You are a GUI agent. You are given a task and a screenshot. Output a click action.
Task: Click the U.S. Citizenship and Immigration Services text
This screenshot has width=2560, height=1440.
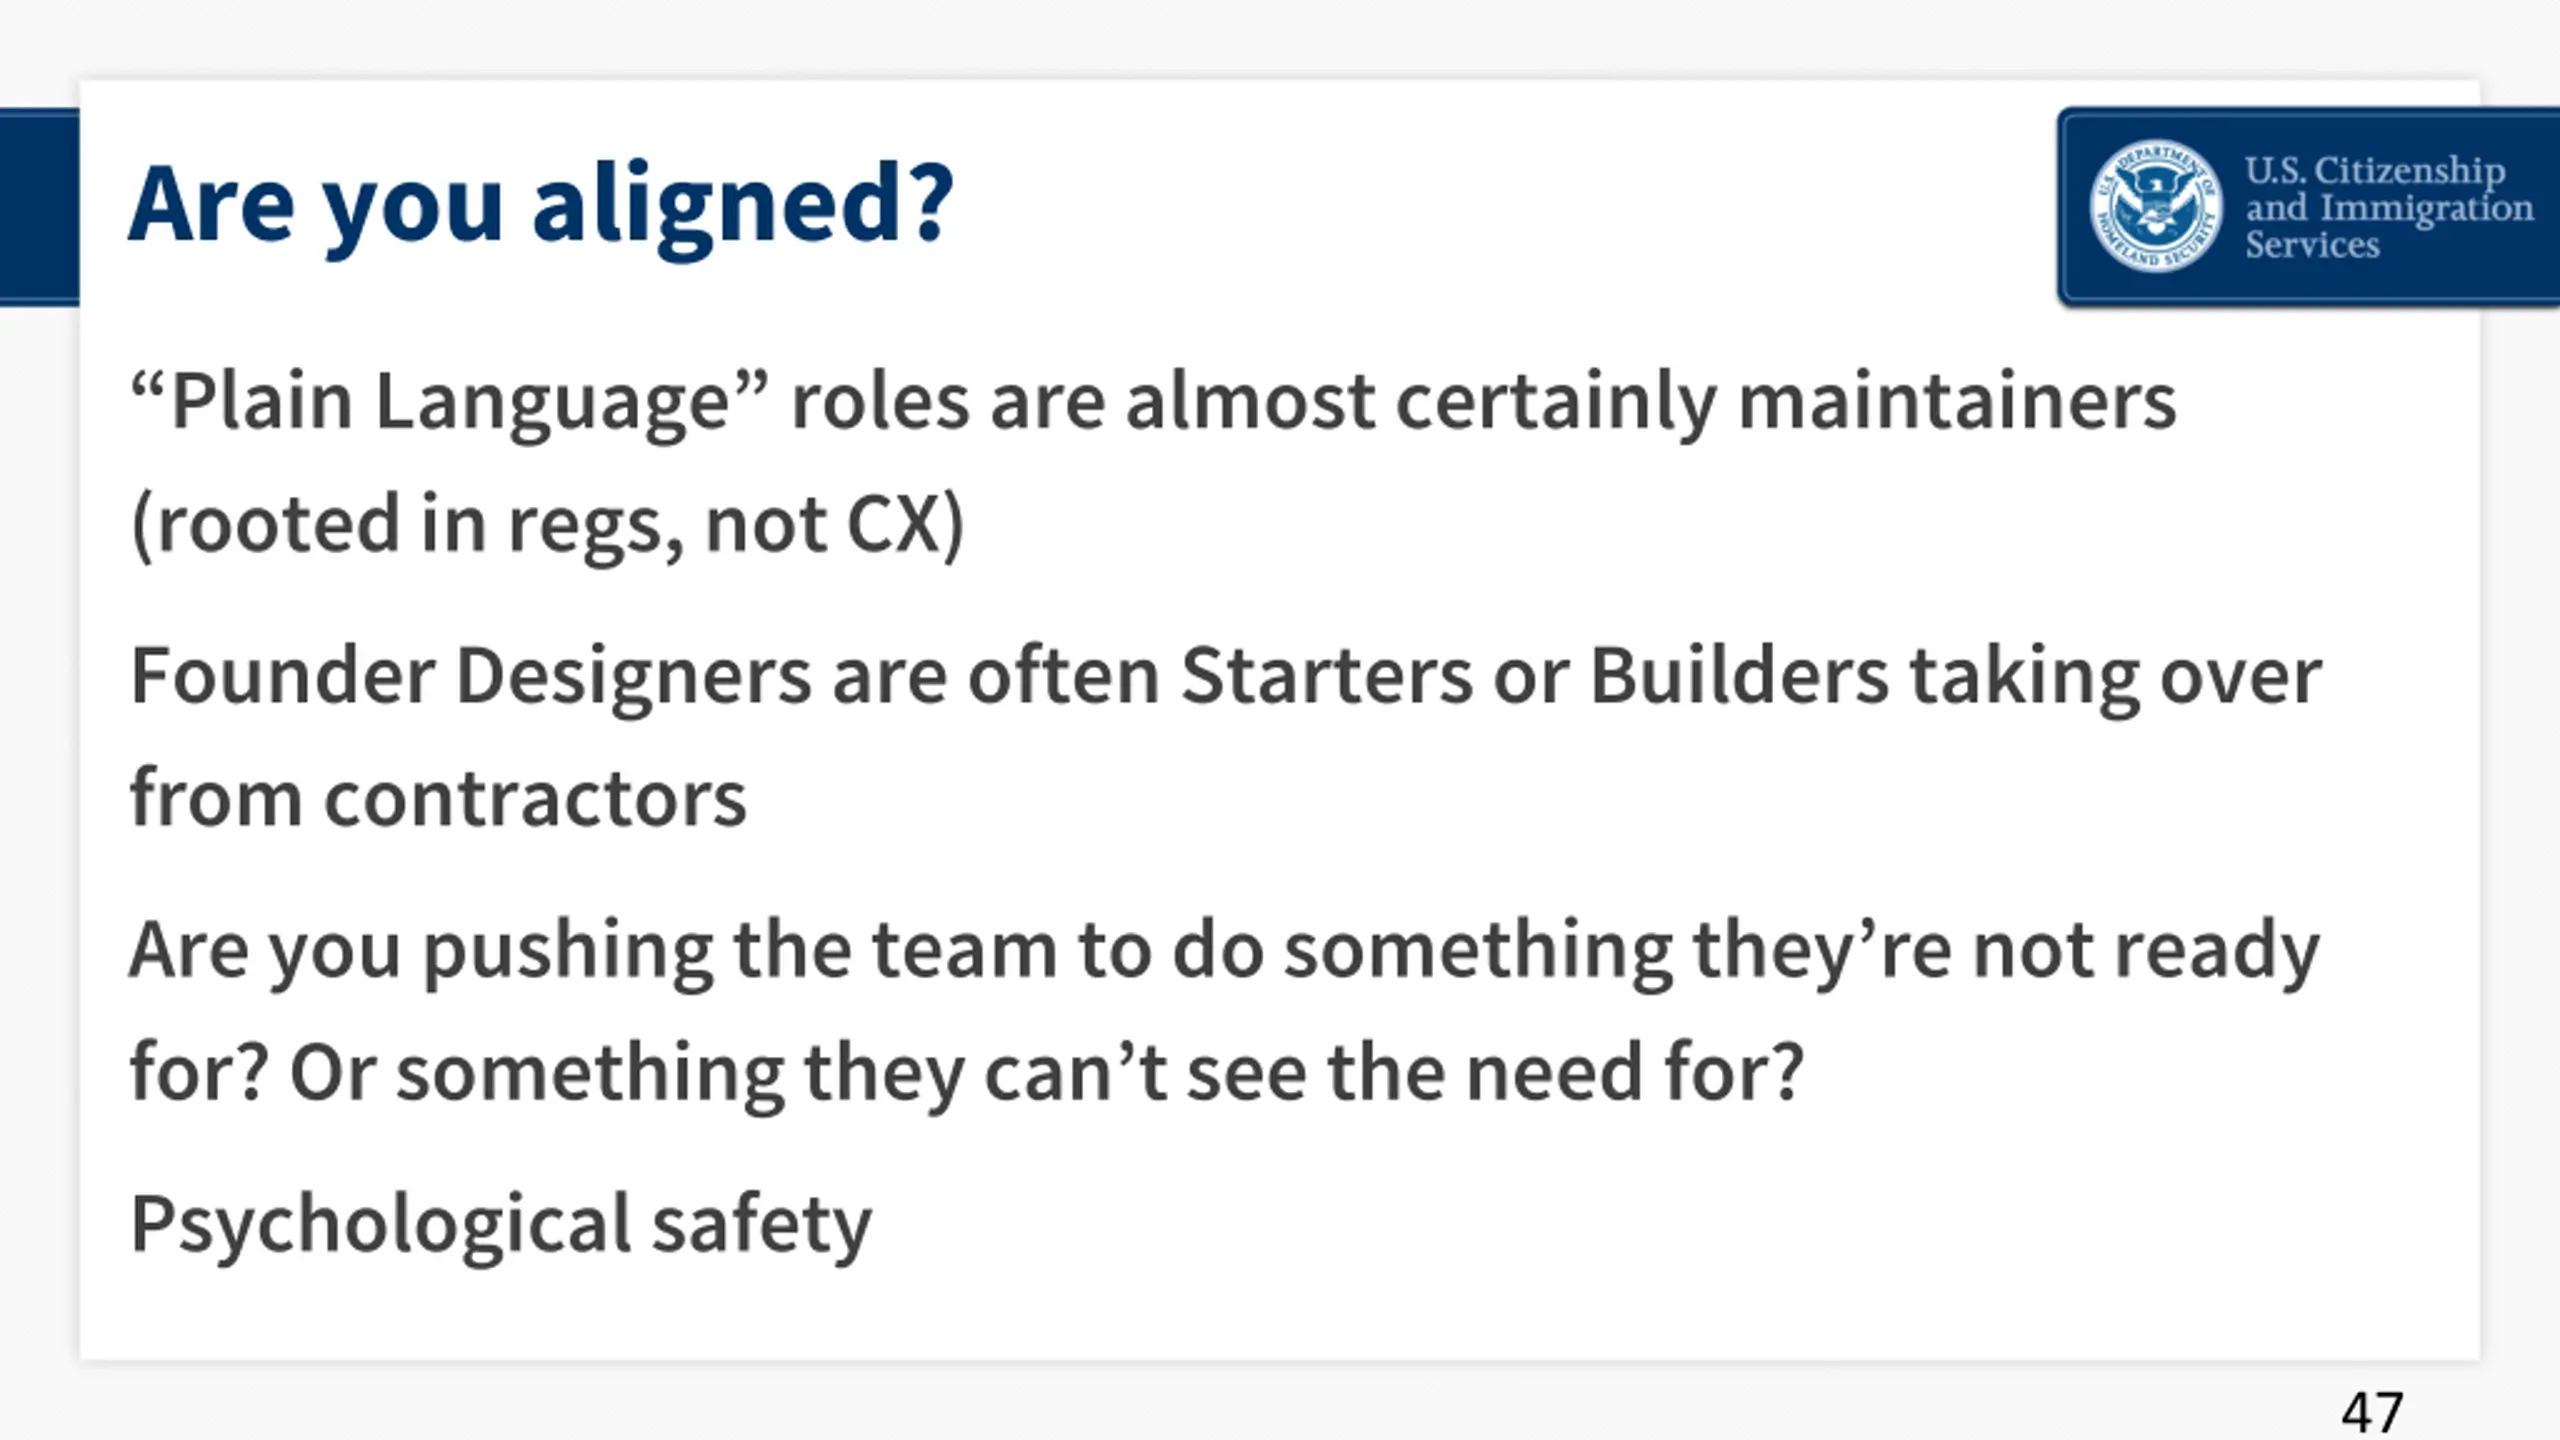coord(2389,207)
